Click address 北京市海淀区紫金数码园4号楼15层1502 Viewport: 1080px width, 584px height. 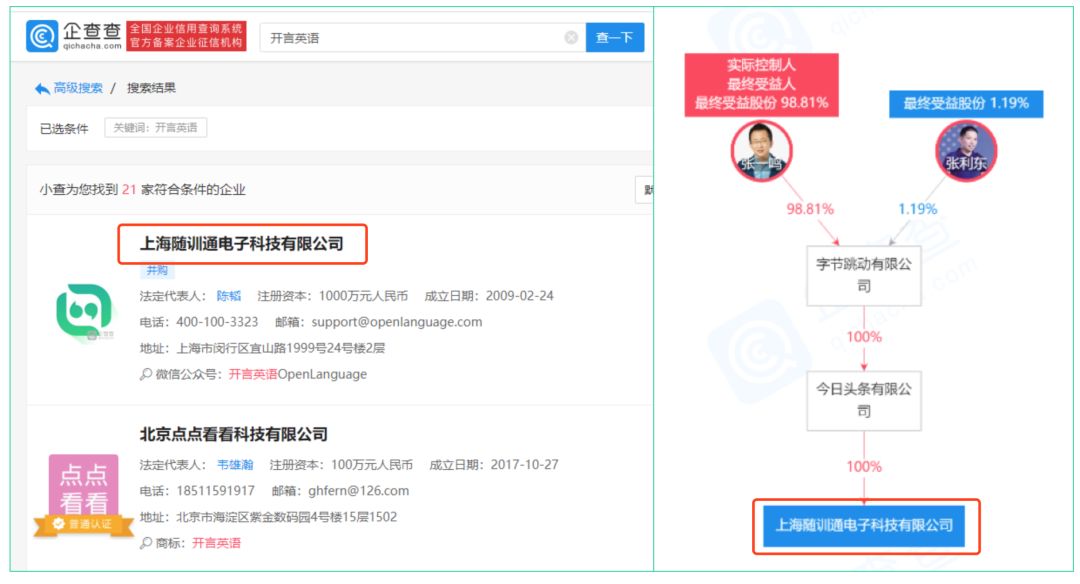pyautogui.click(x=287, y=517)
